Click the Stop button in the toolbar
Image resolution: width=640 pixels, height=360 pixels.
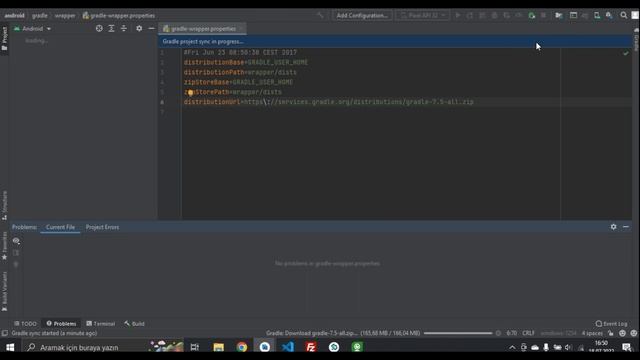coord(543,16)
